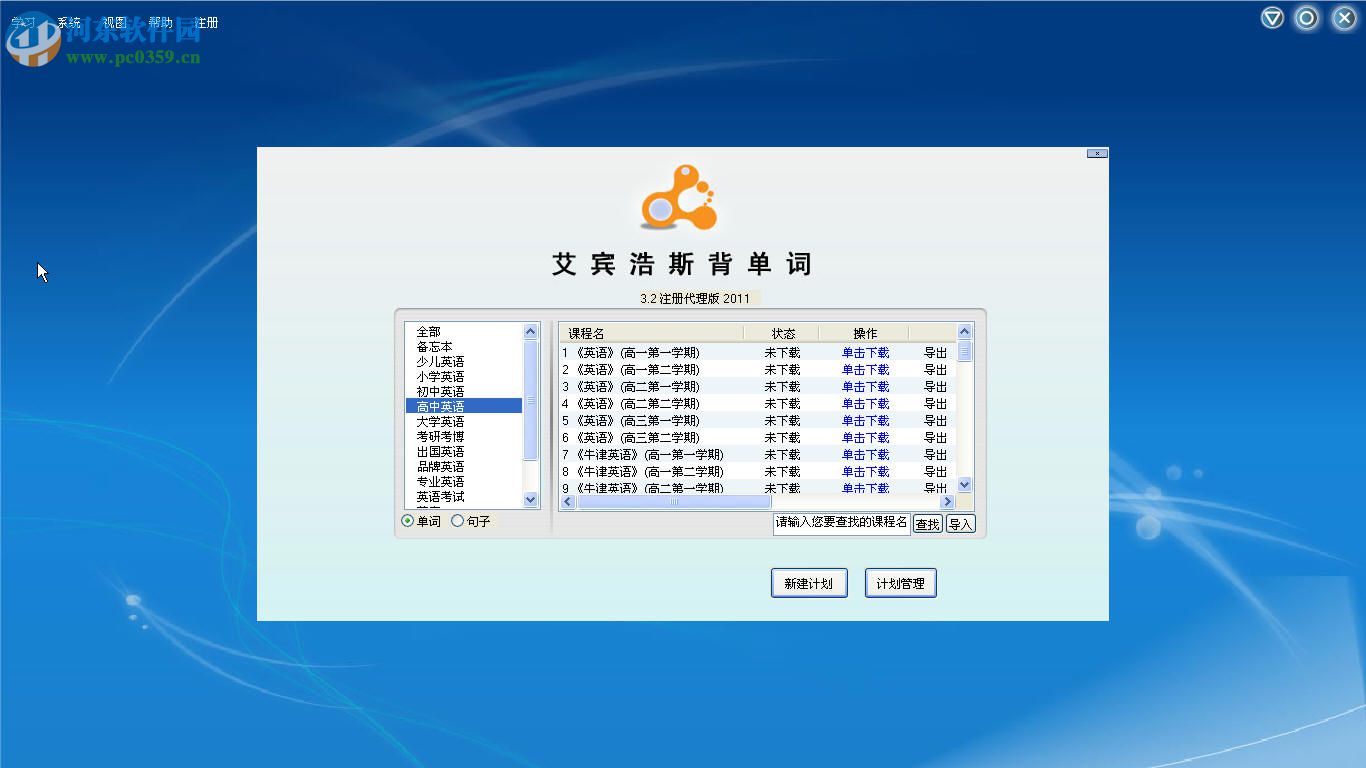
Task: Click the 注册 menu item
Action: [x=204, y=22]
